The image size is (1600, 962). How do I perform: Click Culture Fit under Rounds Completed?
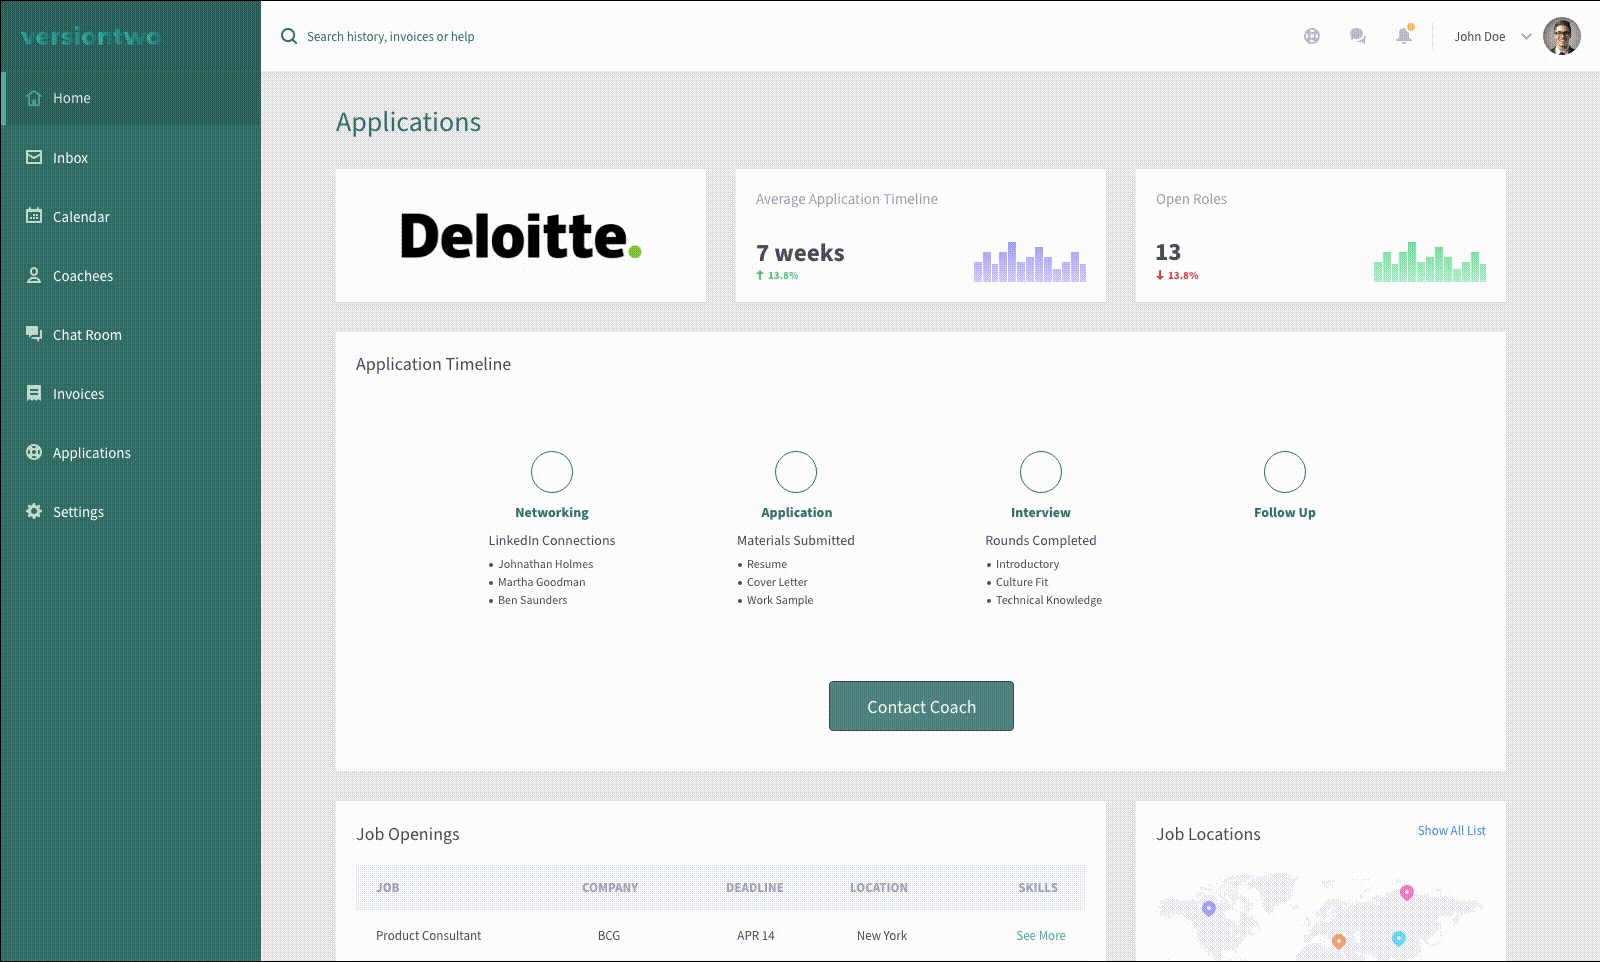tap(1022, 582)
